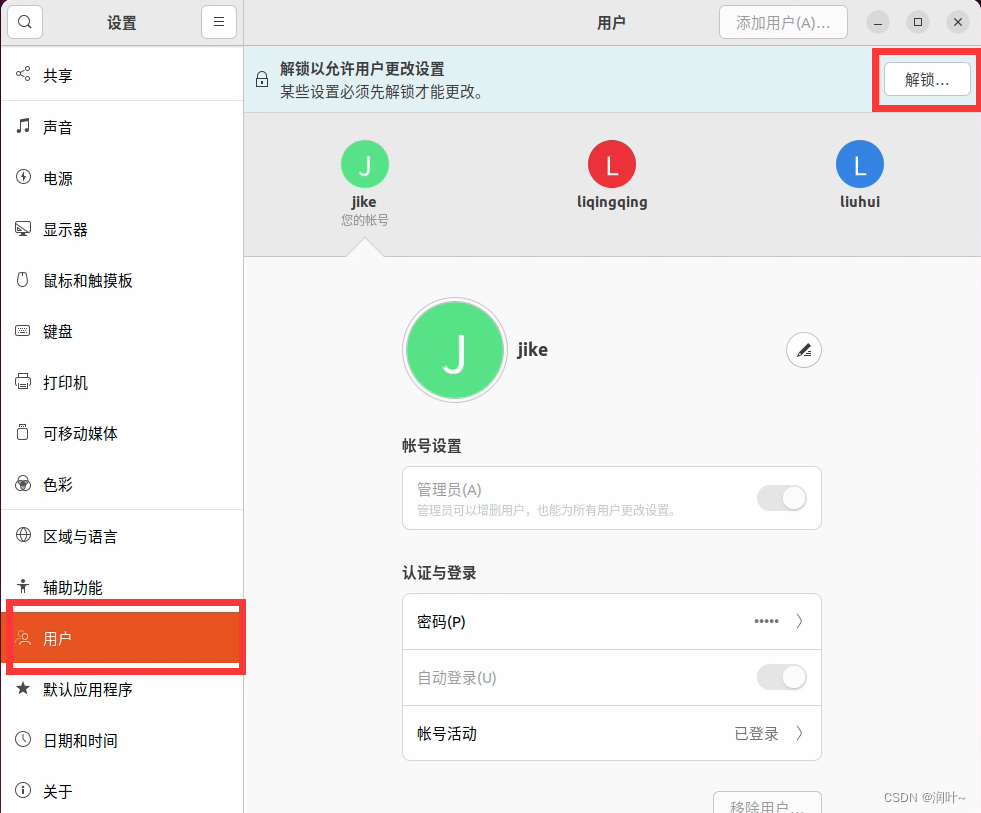Viewport: 981px width, 813px height.
Task: Go to 色彩 color settings
Action: tap(122, 485)
